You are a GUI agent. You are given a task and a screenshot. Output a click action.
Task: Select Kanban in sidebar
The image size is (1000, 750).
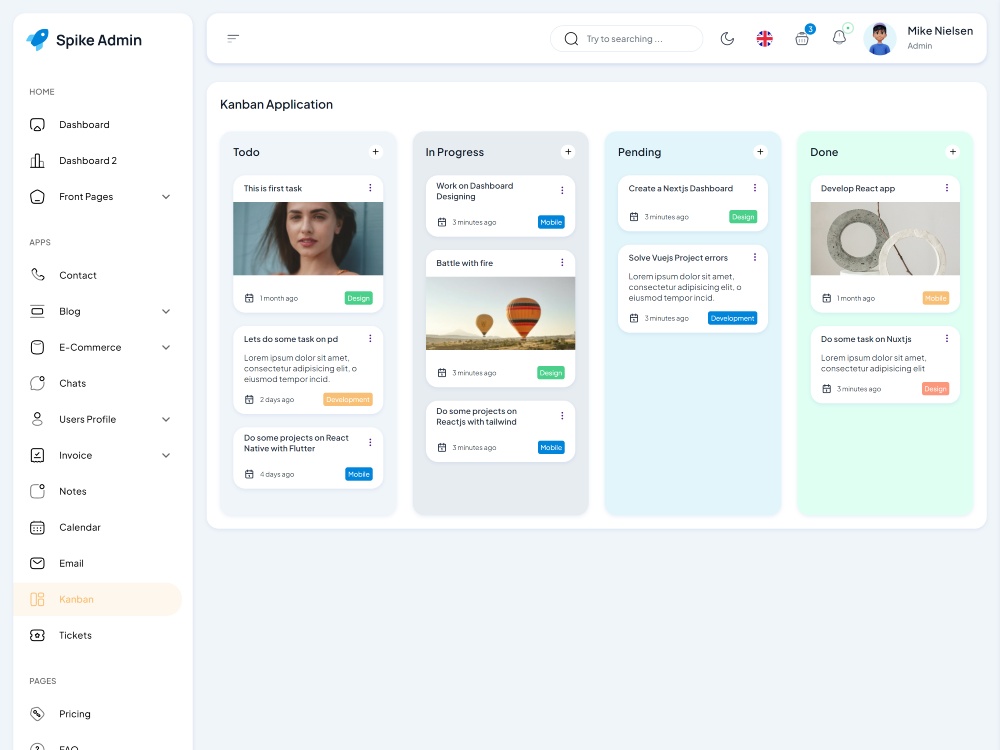98,599
